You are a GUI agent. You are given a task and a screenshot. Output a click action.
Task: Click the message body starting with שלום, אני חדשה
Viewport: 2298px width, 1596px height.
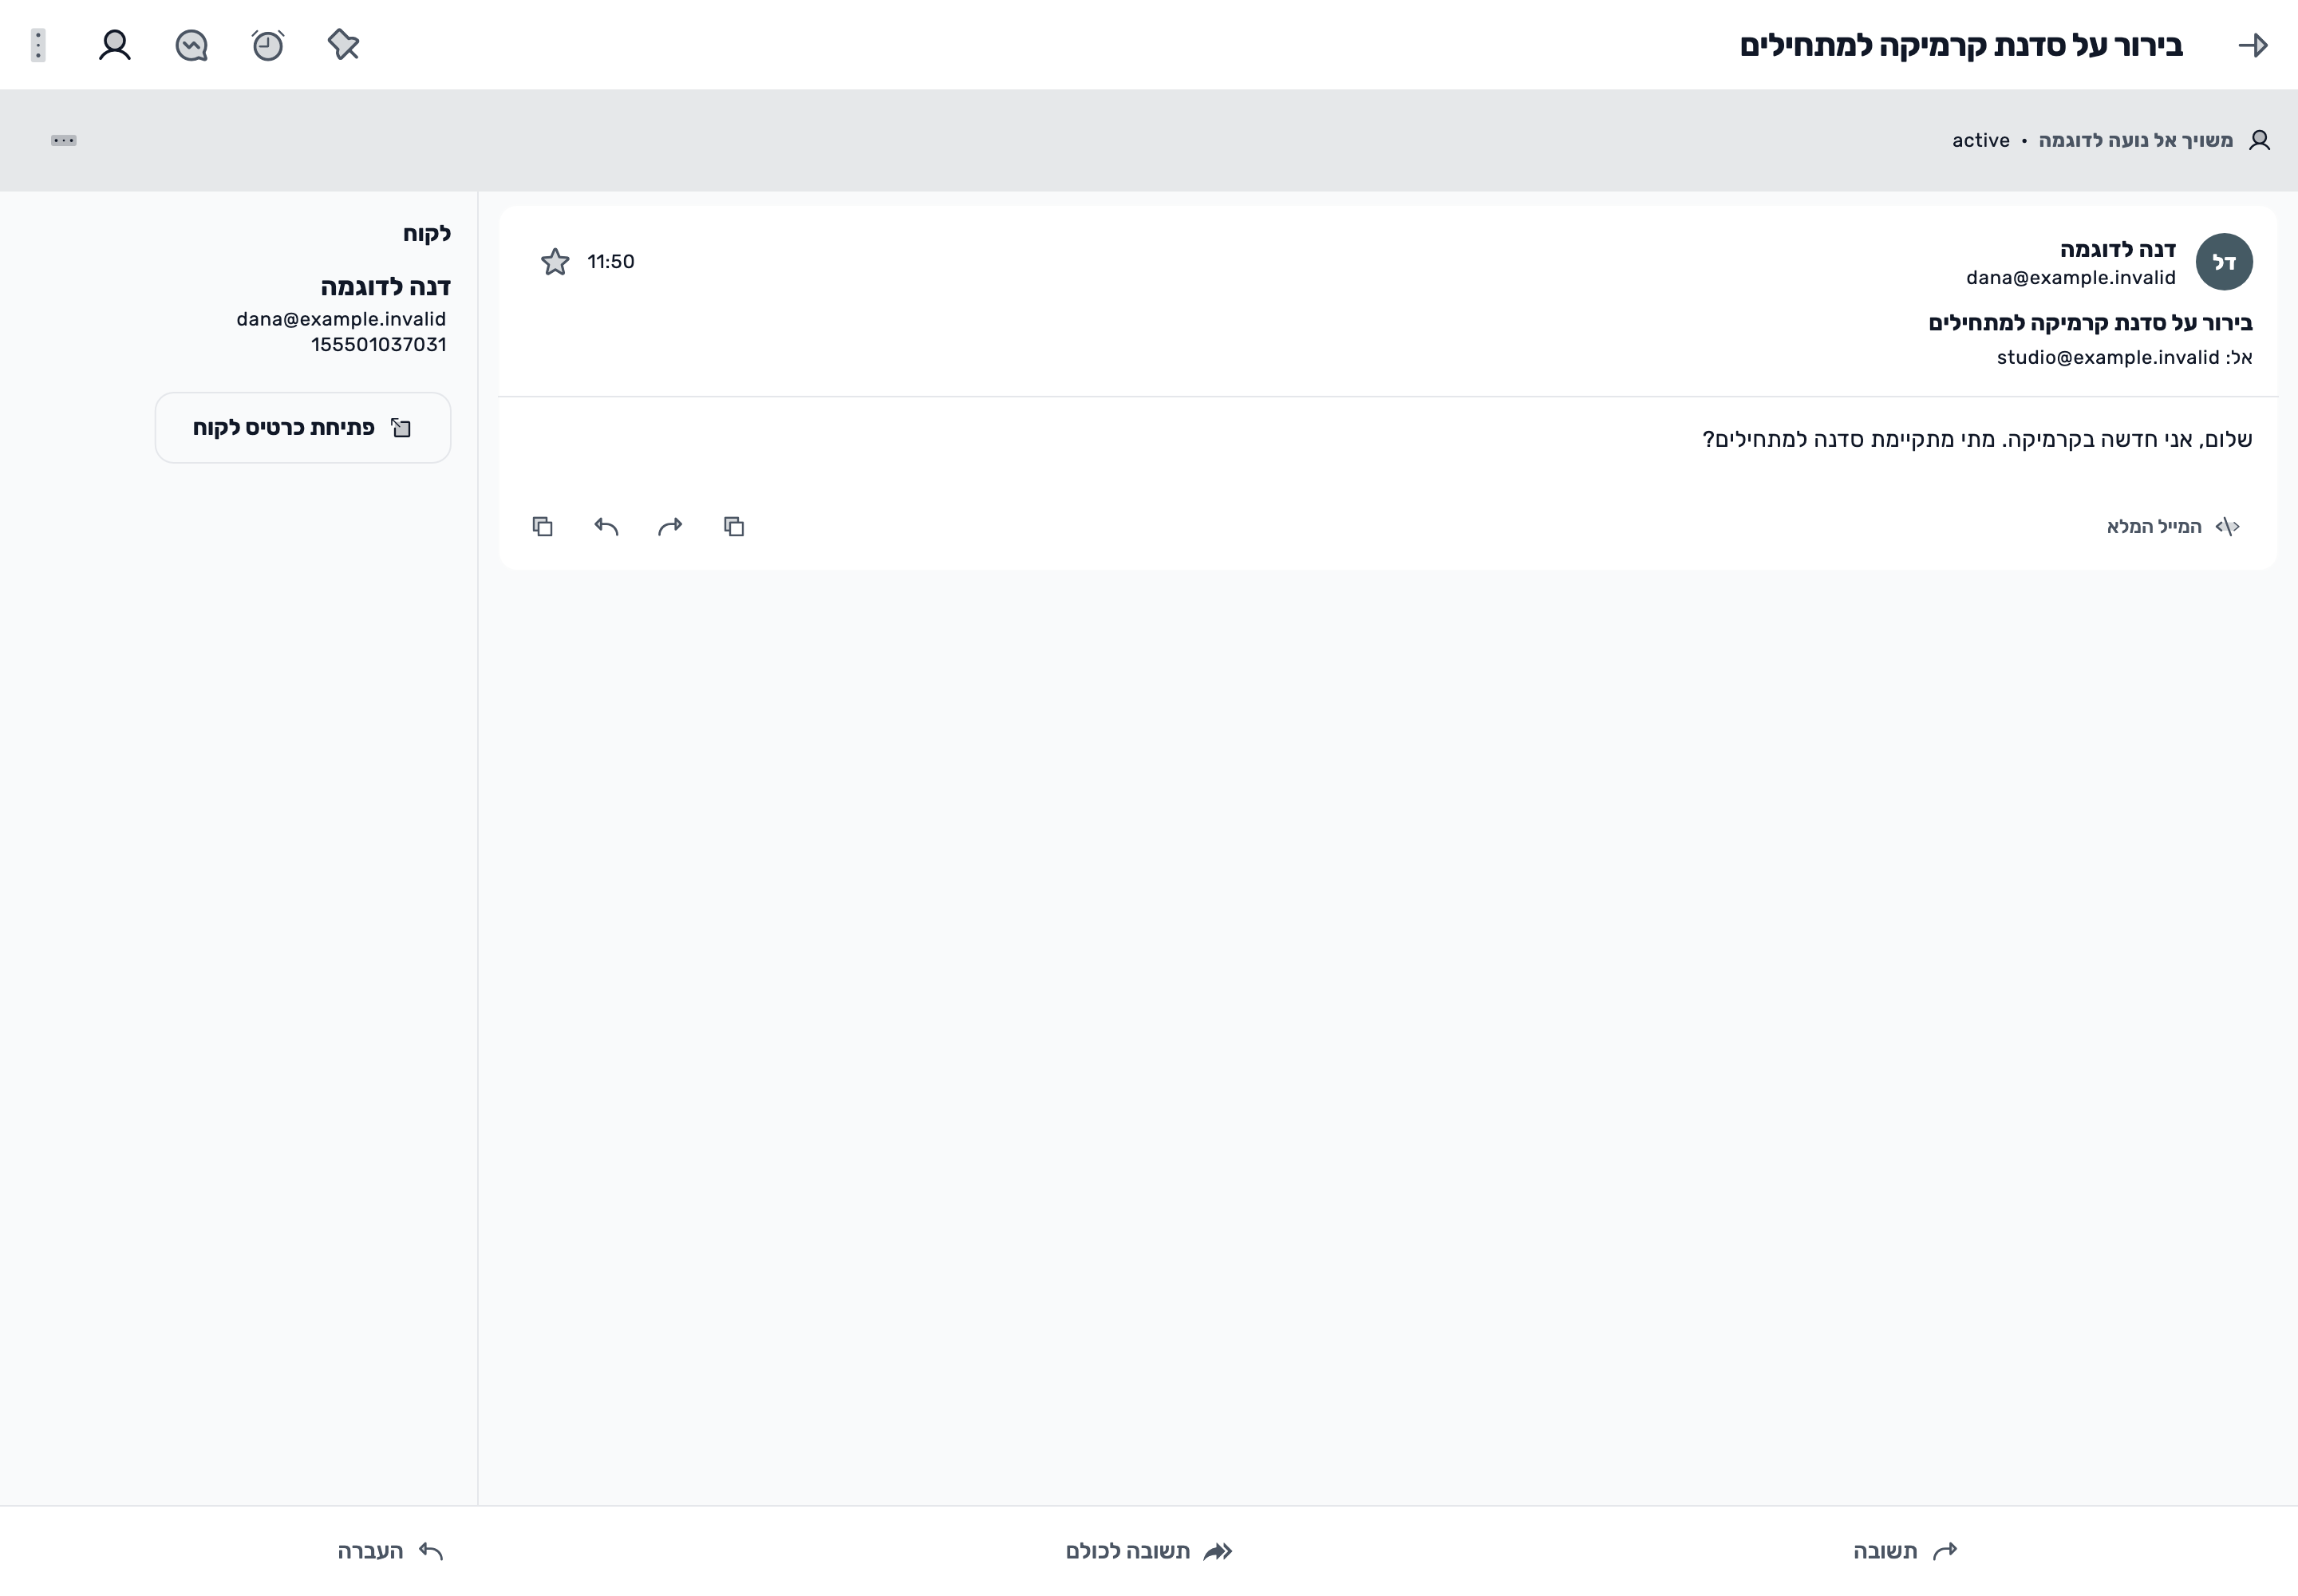(x=1977, y=439)
